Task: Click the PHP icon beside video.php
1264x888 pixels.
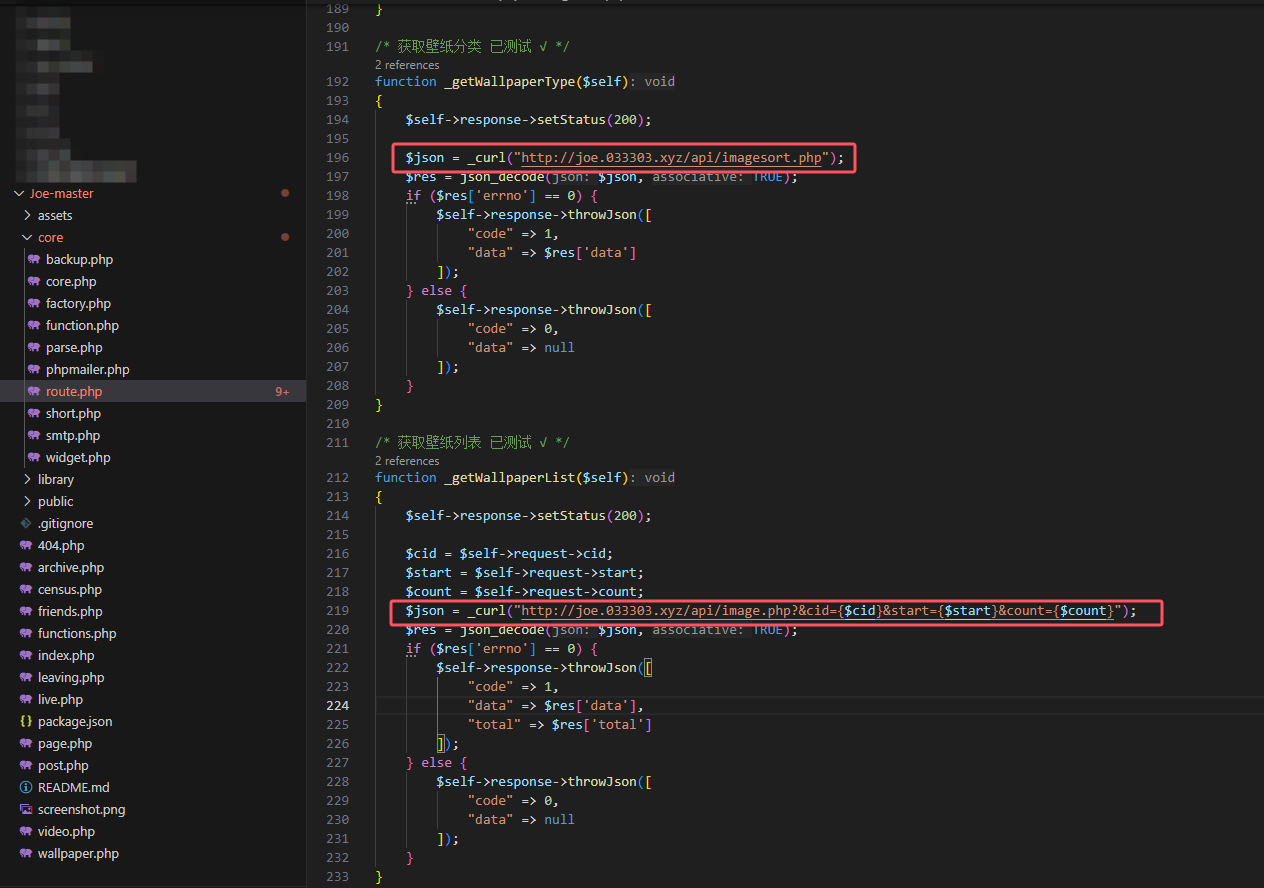Action: (27, 831)
